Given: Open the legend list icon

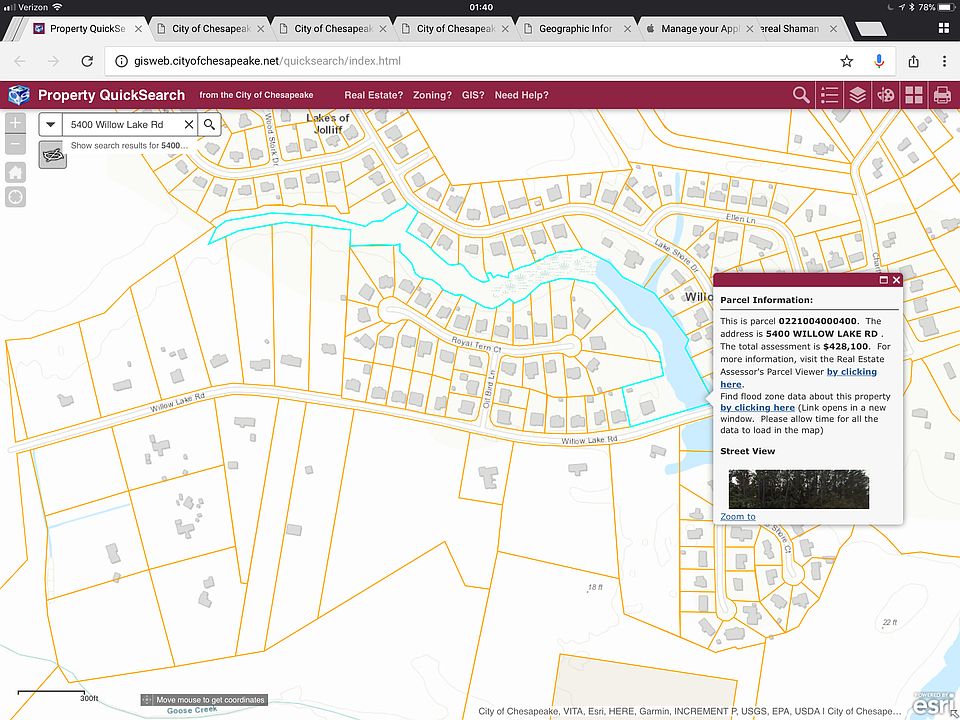Looking at the screenshot, I should point(829,95).
